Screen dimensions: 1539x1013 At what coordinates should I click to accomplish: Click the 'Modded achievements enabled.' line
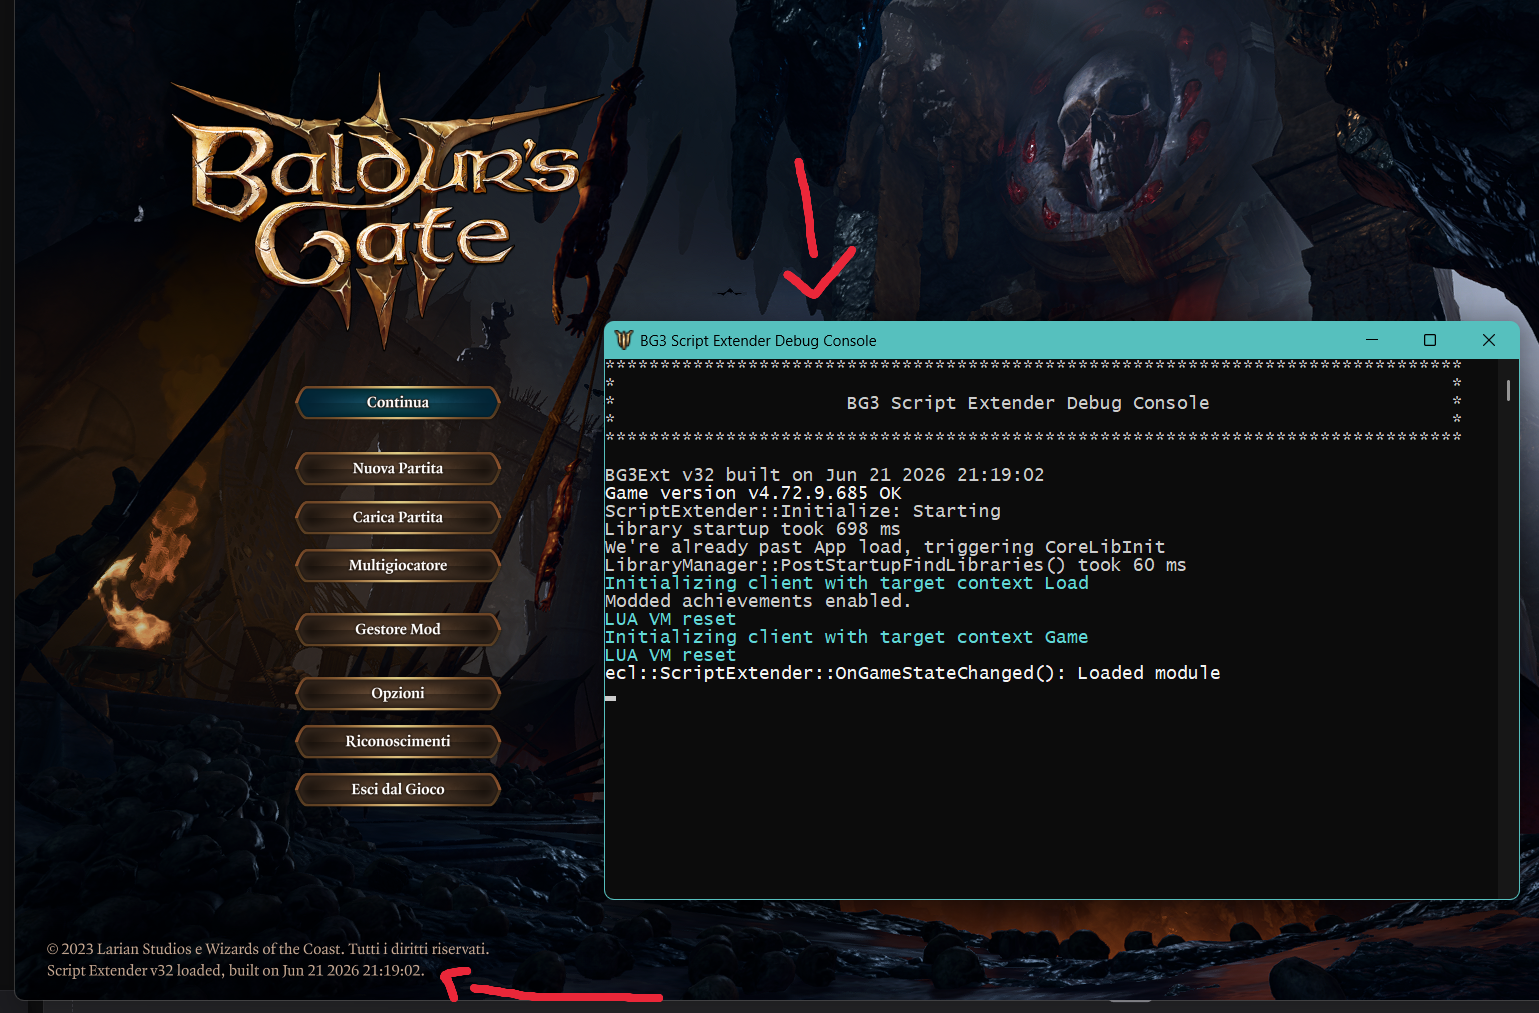tap(758, 601)
